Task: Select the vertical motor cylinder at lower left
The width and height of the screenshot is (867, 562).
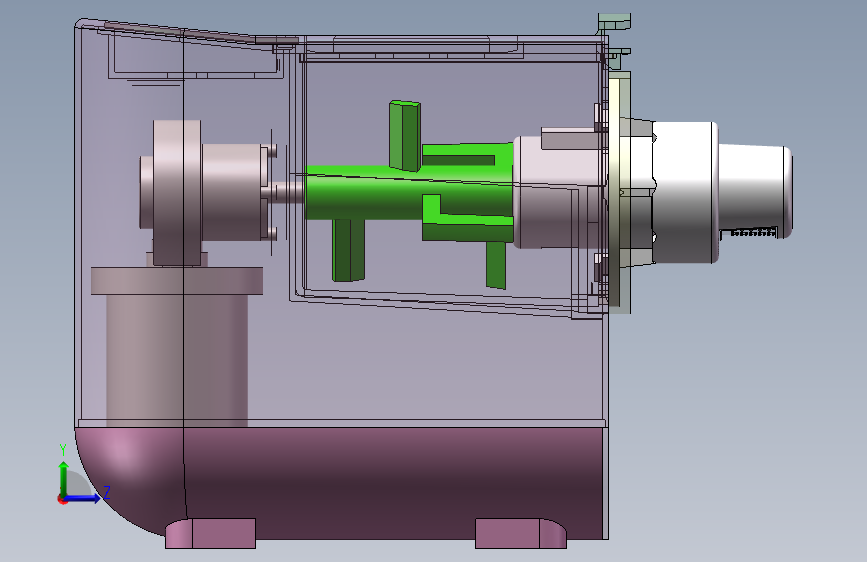Action: click(x=177, y=360)
